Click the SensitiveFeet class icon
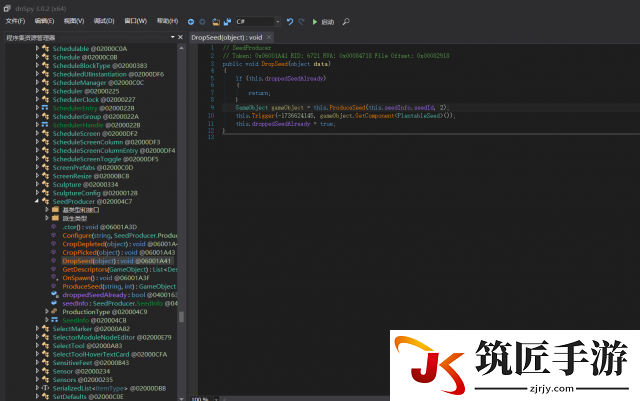 45,363
